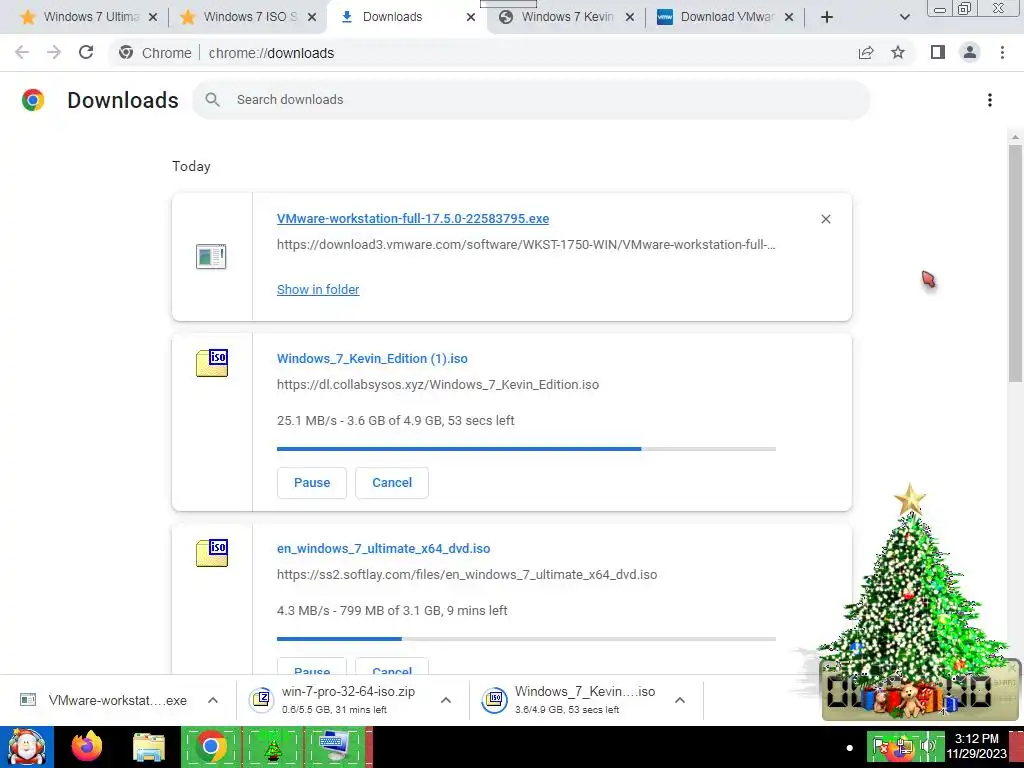1024x768 pixels.
Task: Expand options for win-7-pro-32-64-iso.zip shelf item
Action: pos(446,700)
